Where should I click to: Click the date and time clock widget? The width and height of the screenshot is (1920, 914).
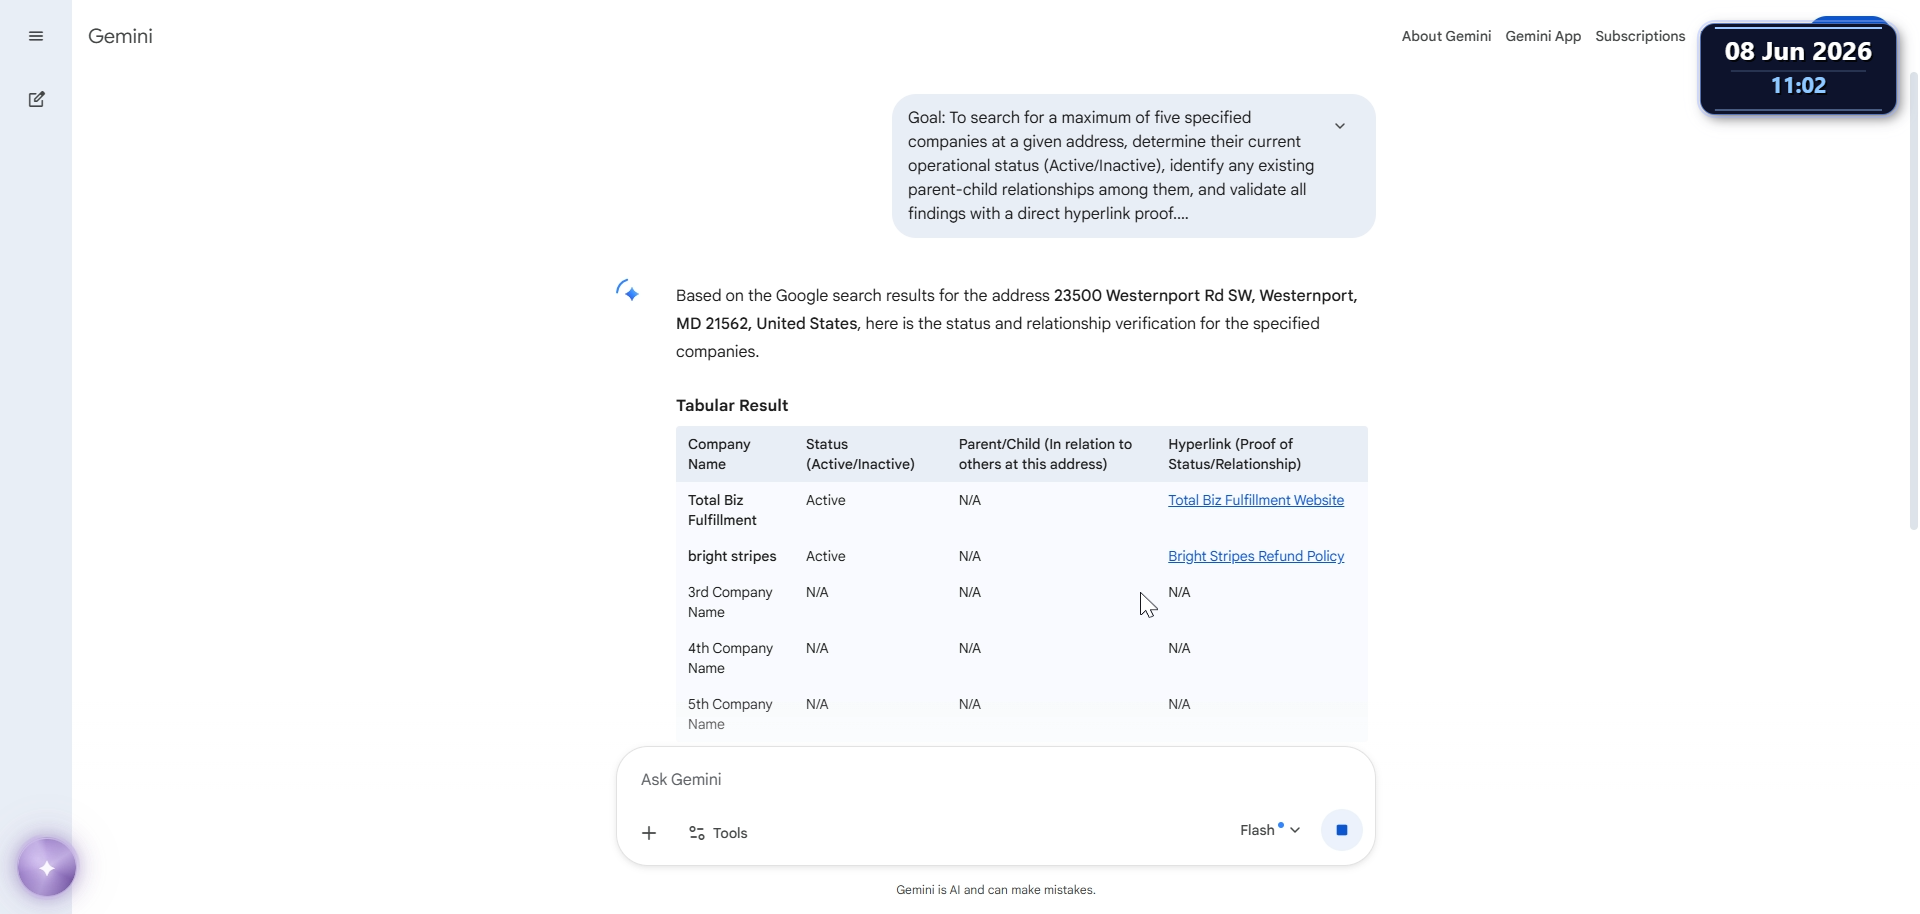[x=1798, y=68]
